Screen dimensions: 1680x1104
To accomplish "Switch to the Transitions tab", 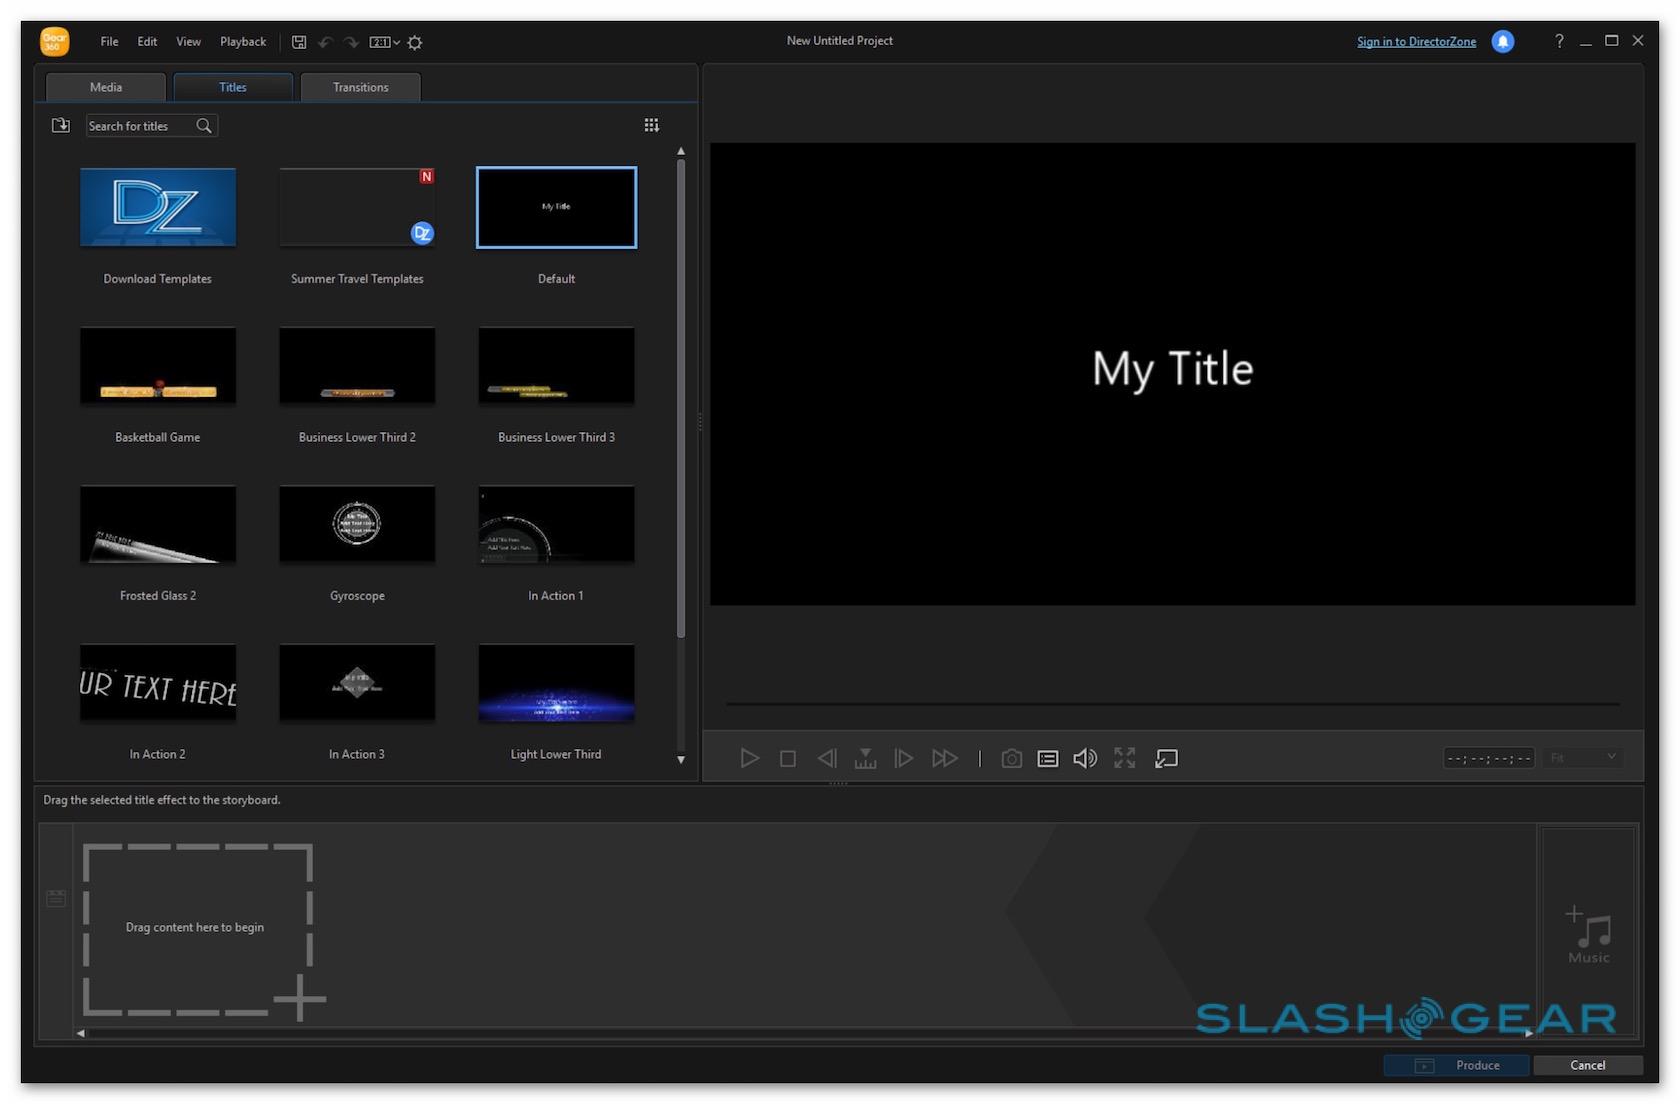I will [x=360, y=87].
